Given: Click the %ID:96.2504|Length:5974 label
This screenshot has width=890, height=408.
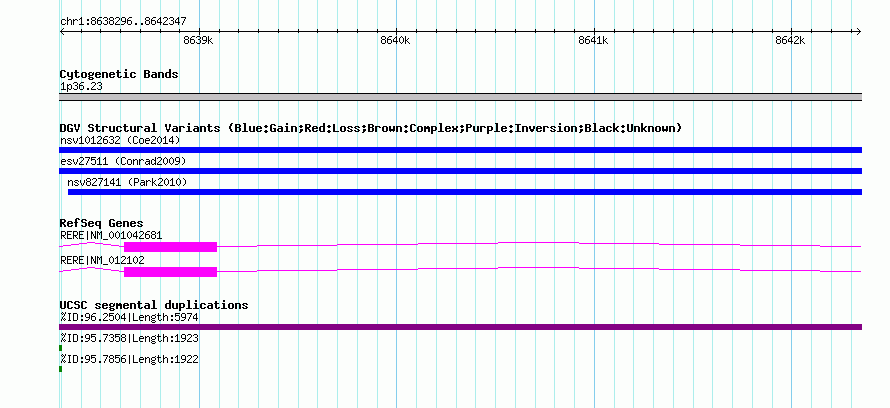Looking at the screenshot, I should pos(129,317).
